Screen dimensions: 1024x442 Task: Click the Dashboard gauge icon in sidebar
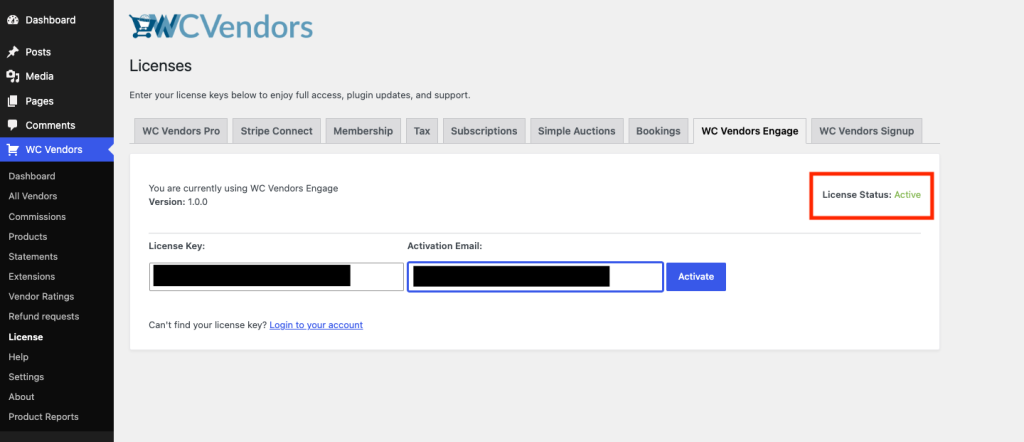12,20
